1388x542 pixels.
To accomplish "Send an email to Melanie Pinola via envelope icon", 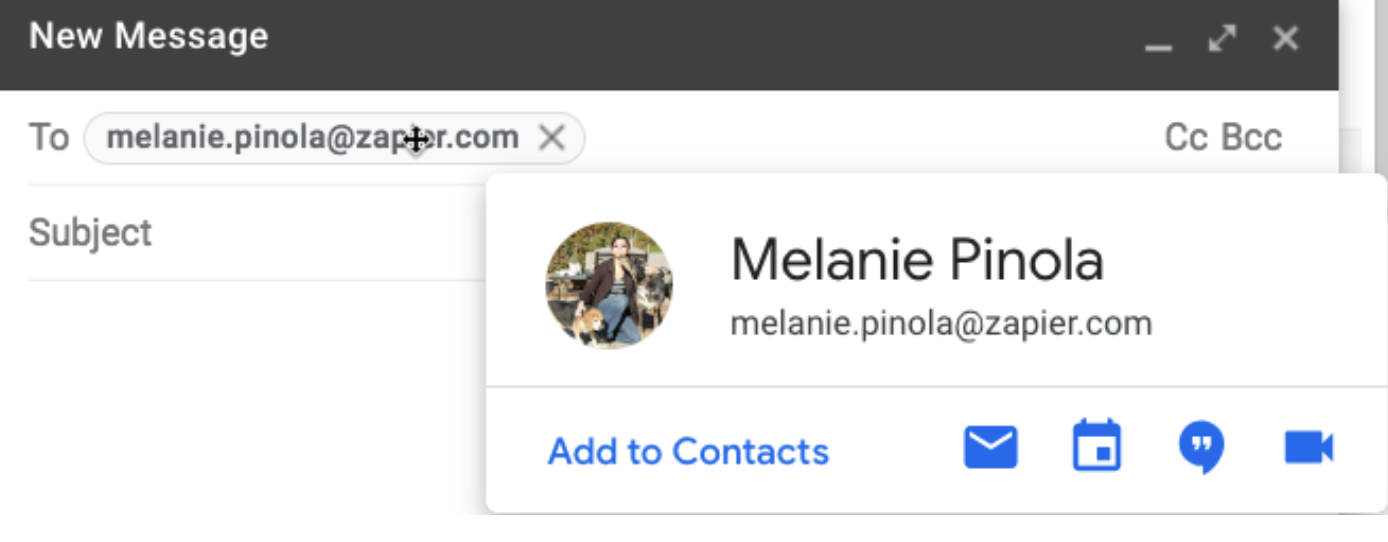I will point(990,448).
